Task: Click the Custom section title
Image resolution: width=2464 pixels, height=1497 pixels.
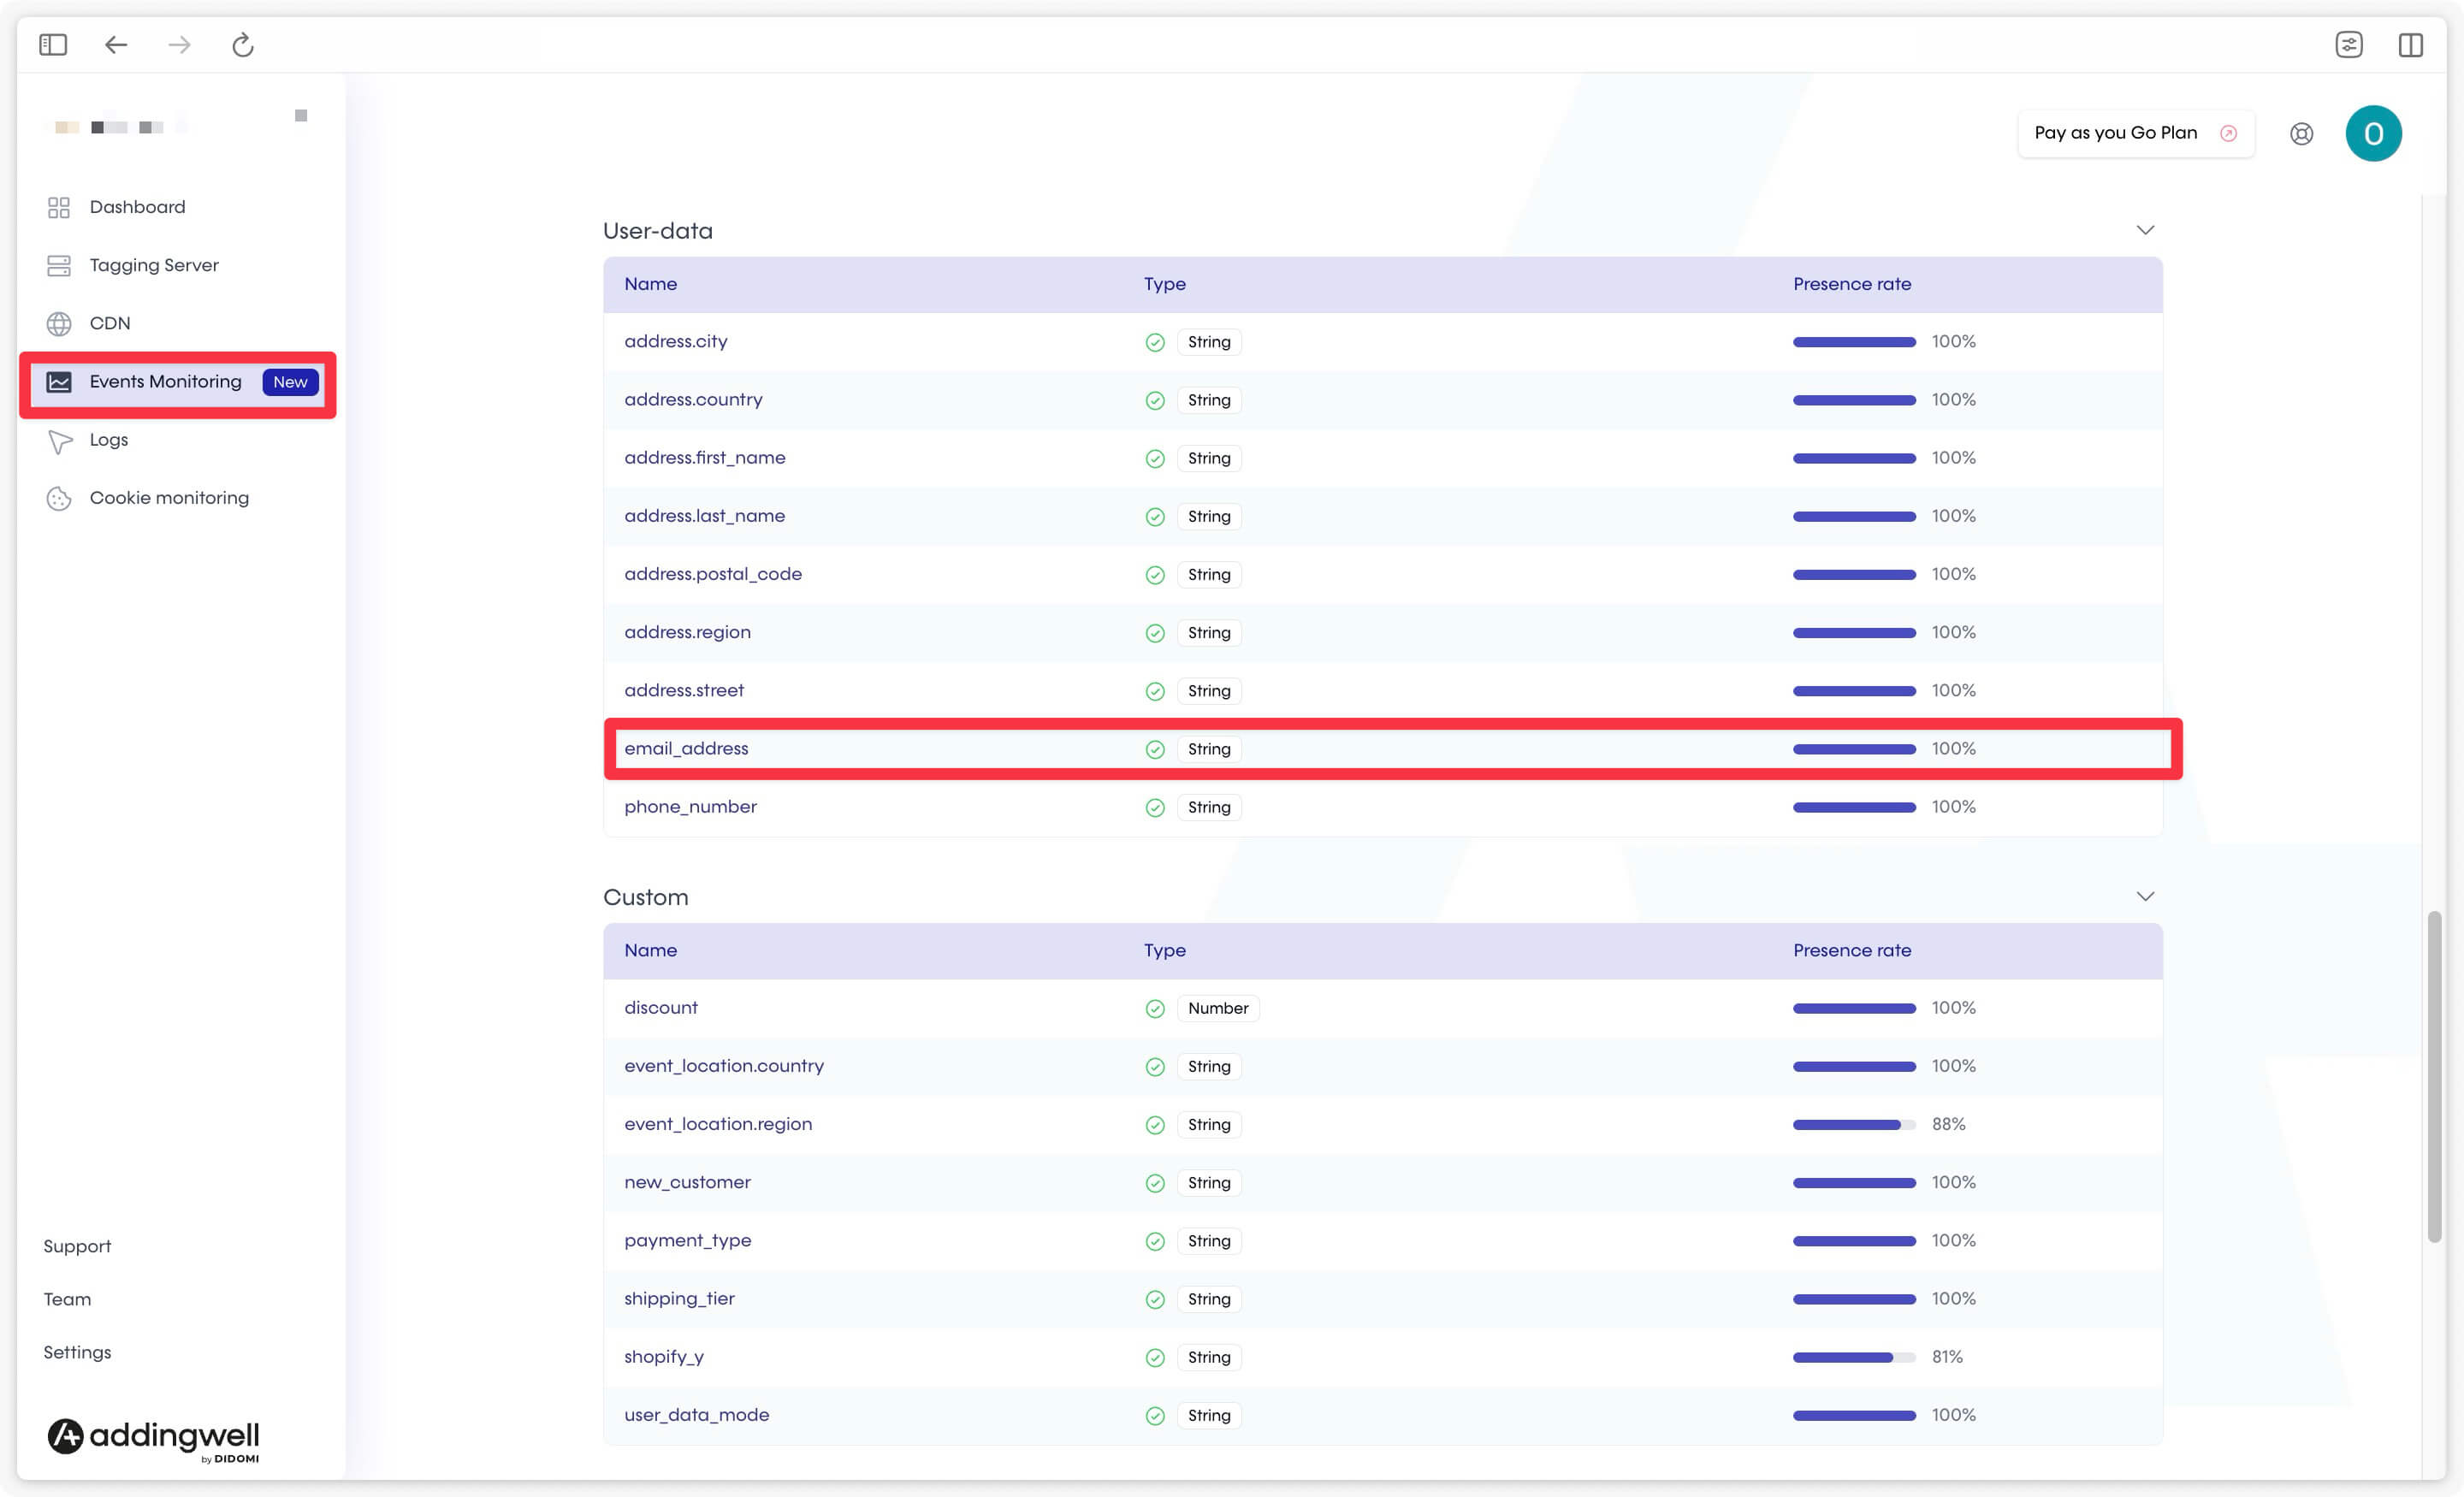Action: (x=645, y=897)
